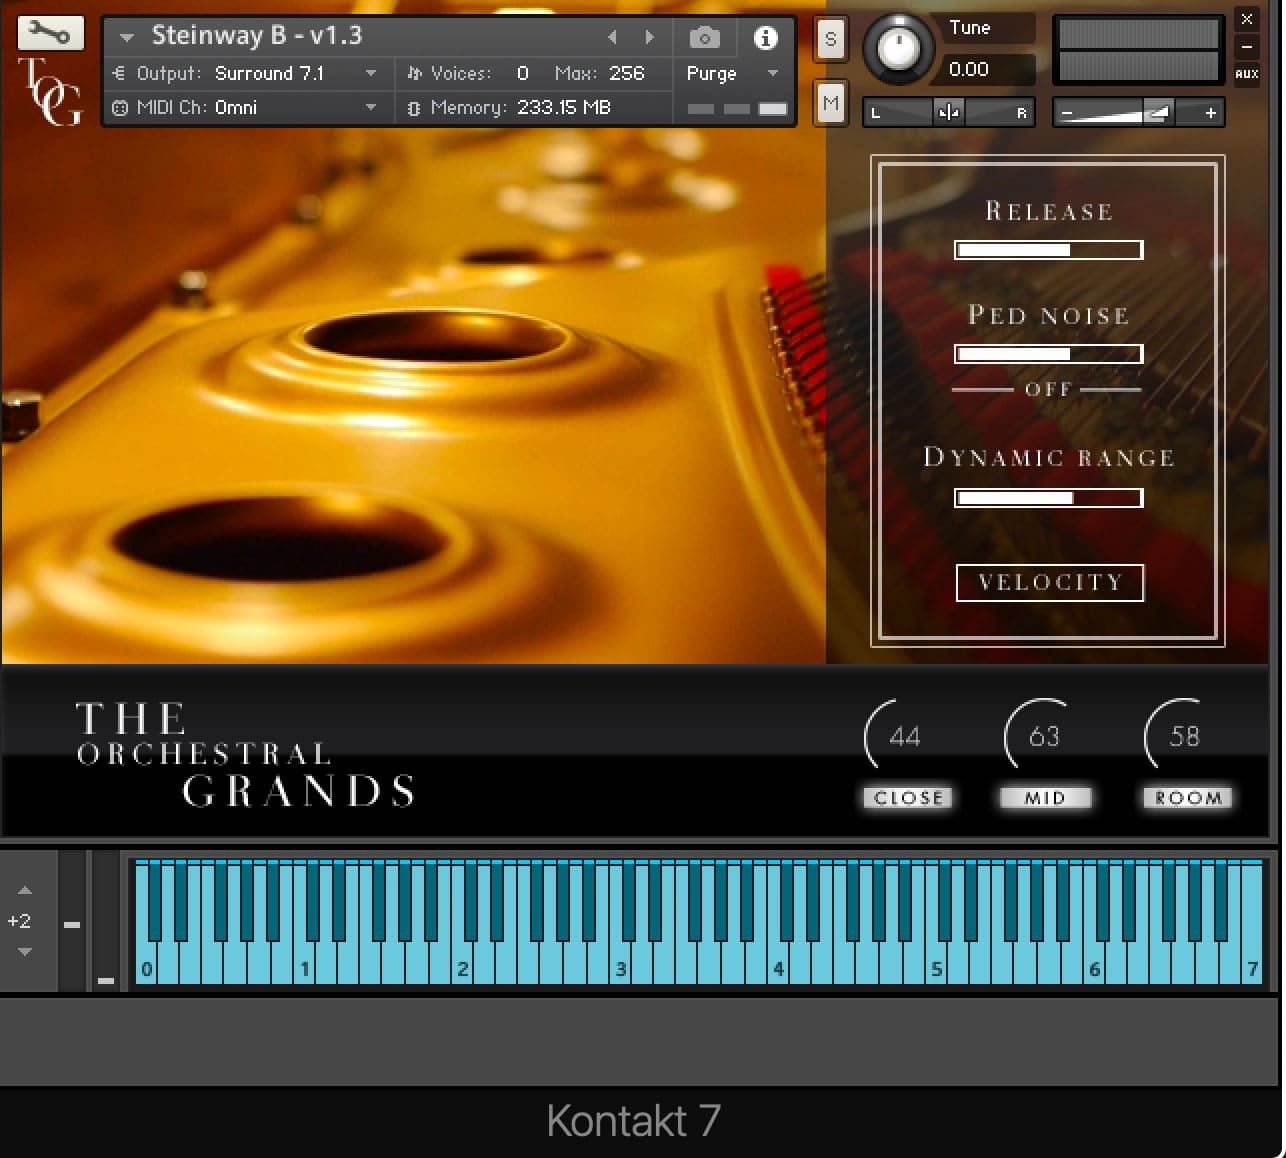Mute the Steinway B instrument
The width and height of the screenshot is (1286, 1158).
pyautogui.click(x=830, y=103)
